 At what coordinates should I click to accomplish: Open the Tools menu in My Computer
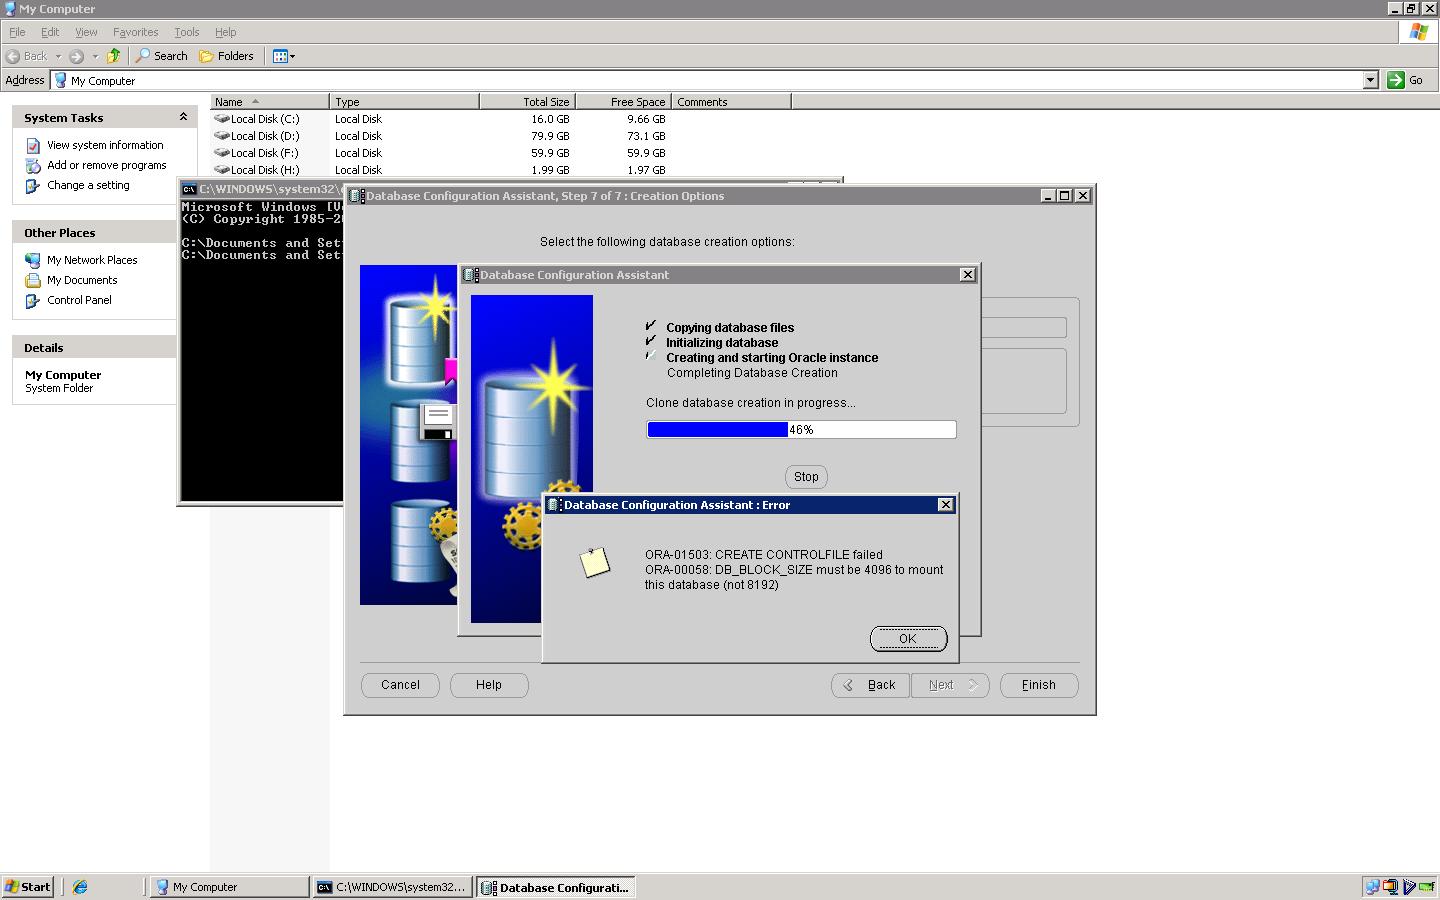(186, 32)
